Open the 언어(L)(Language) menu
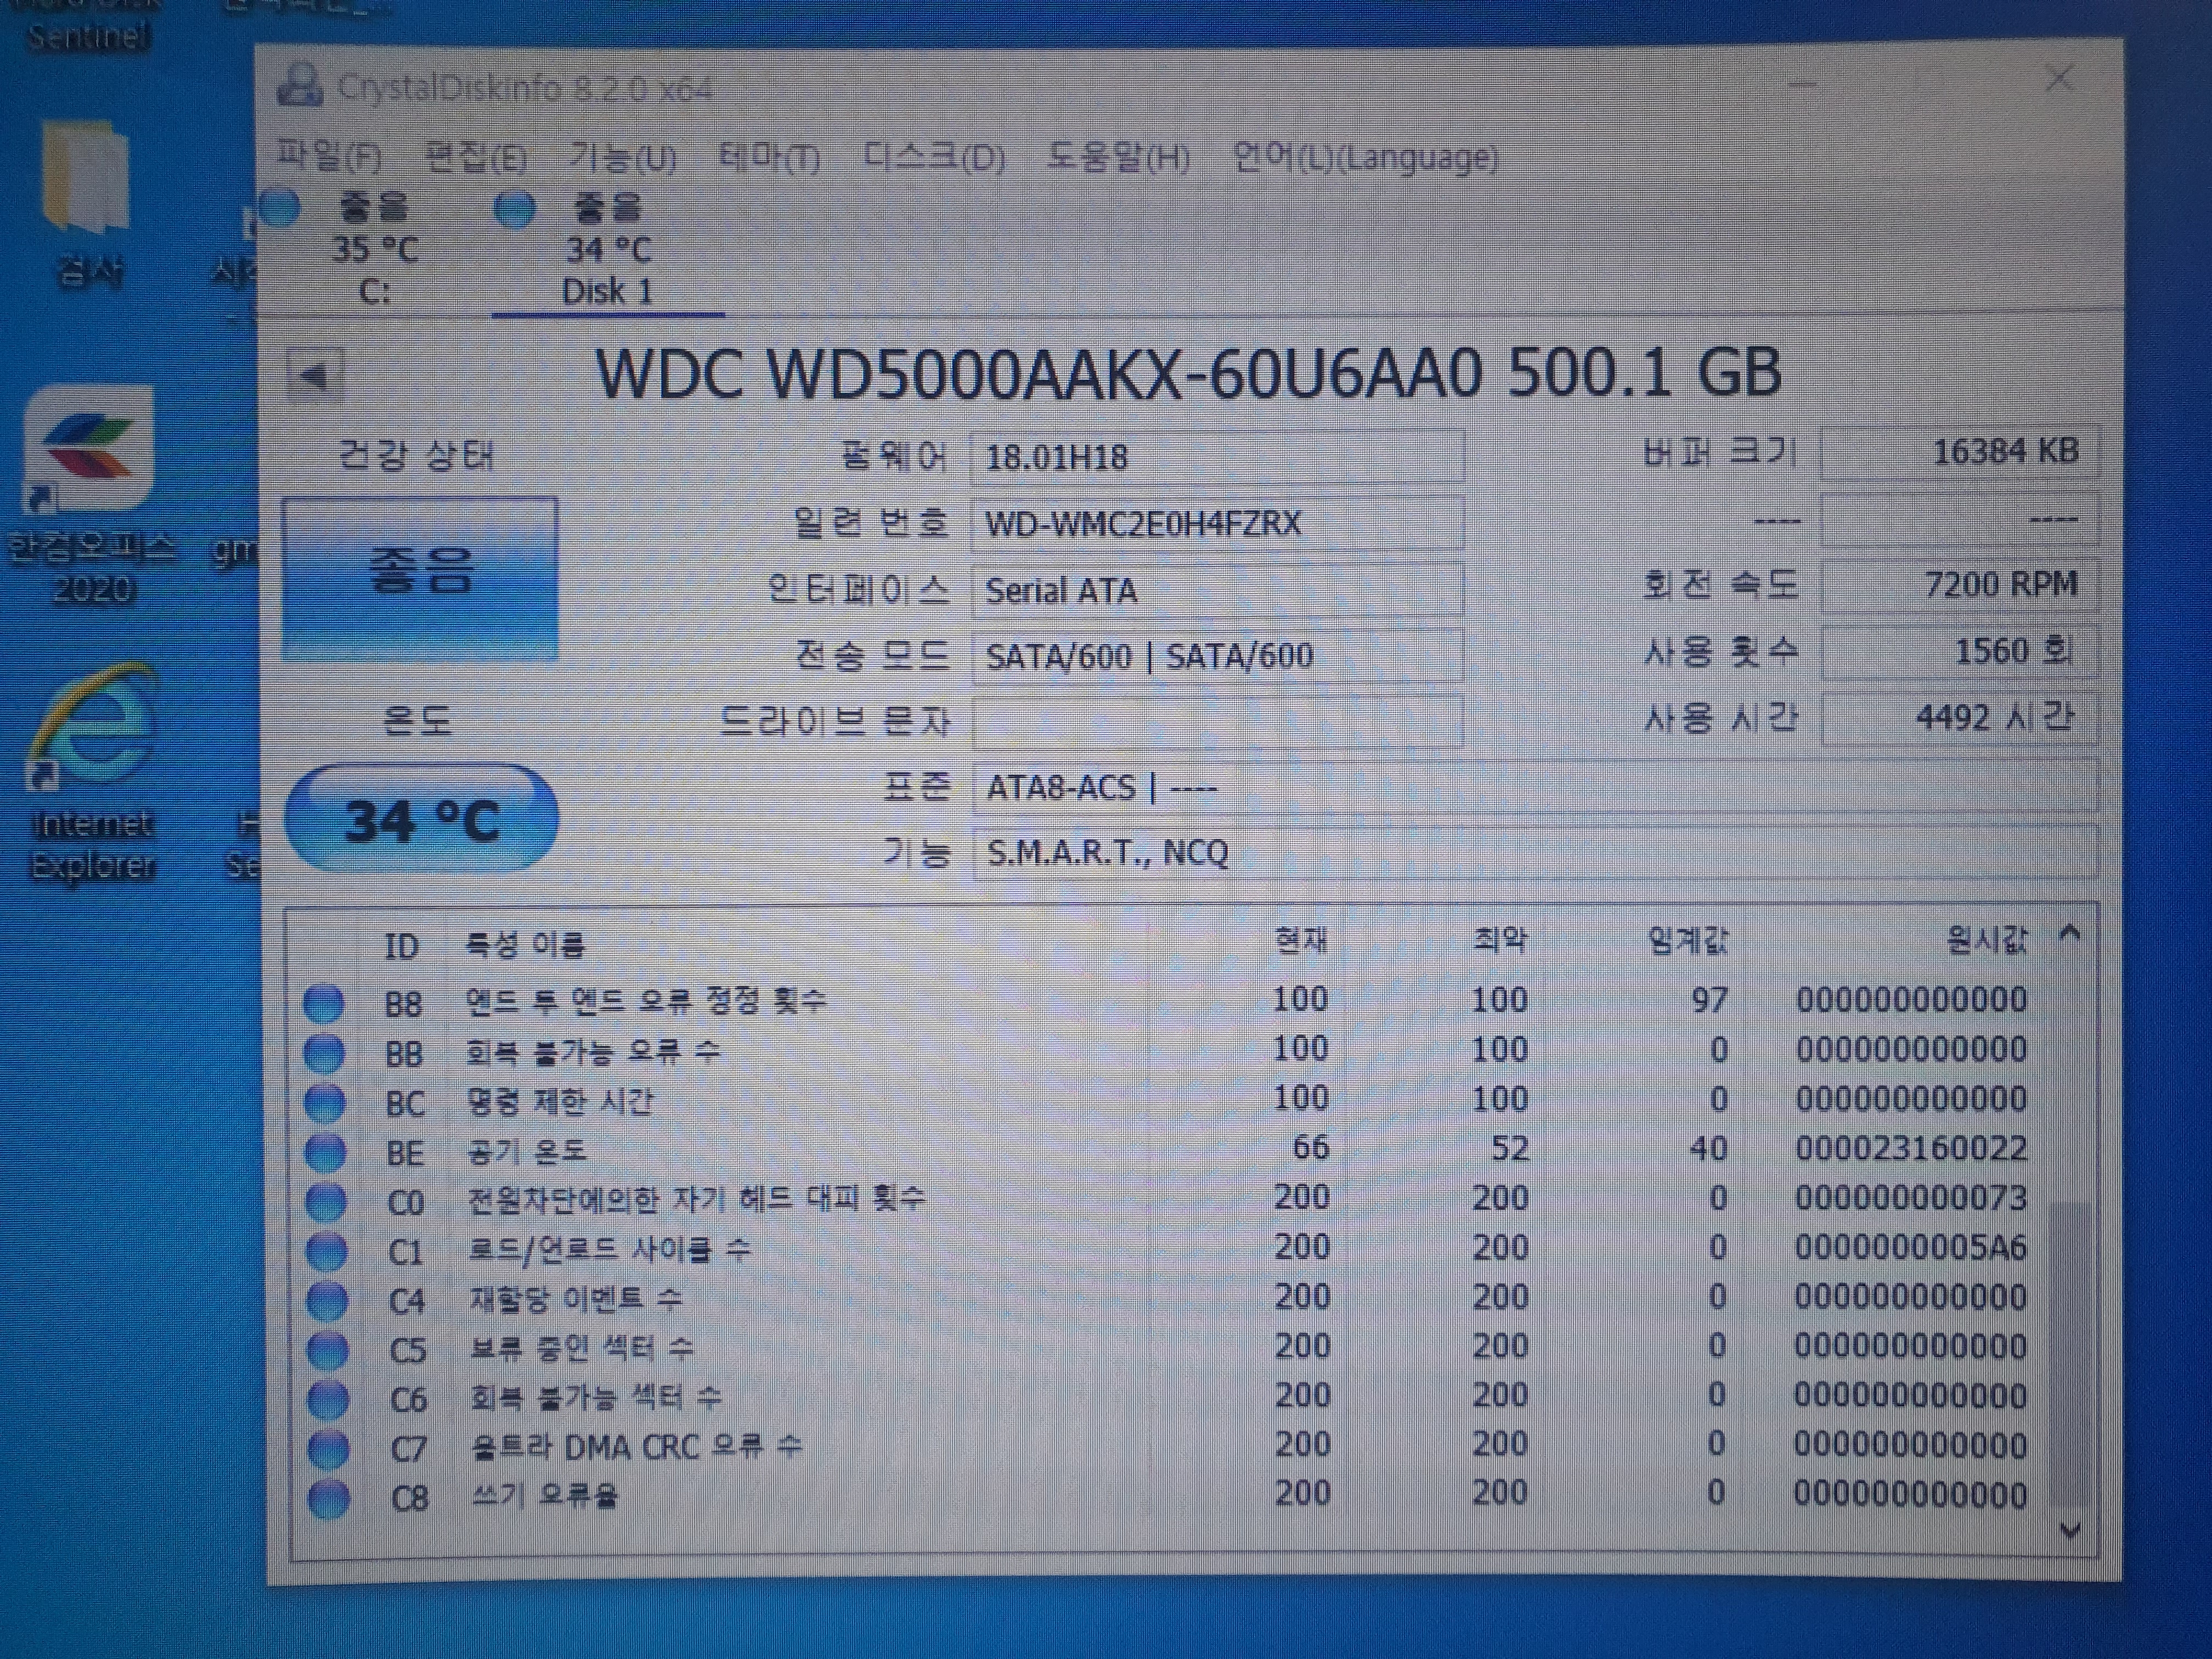Viewport: 2212px width, 1659px height. point(1365,158)
